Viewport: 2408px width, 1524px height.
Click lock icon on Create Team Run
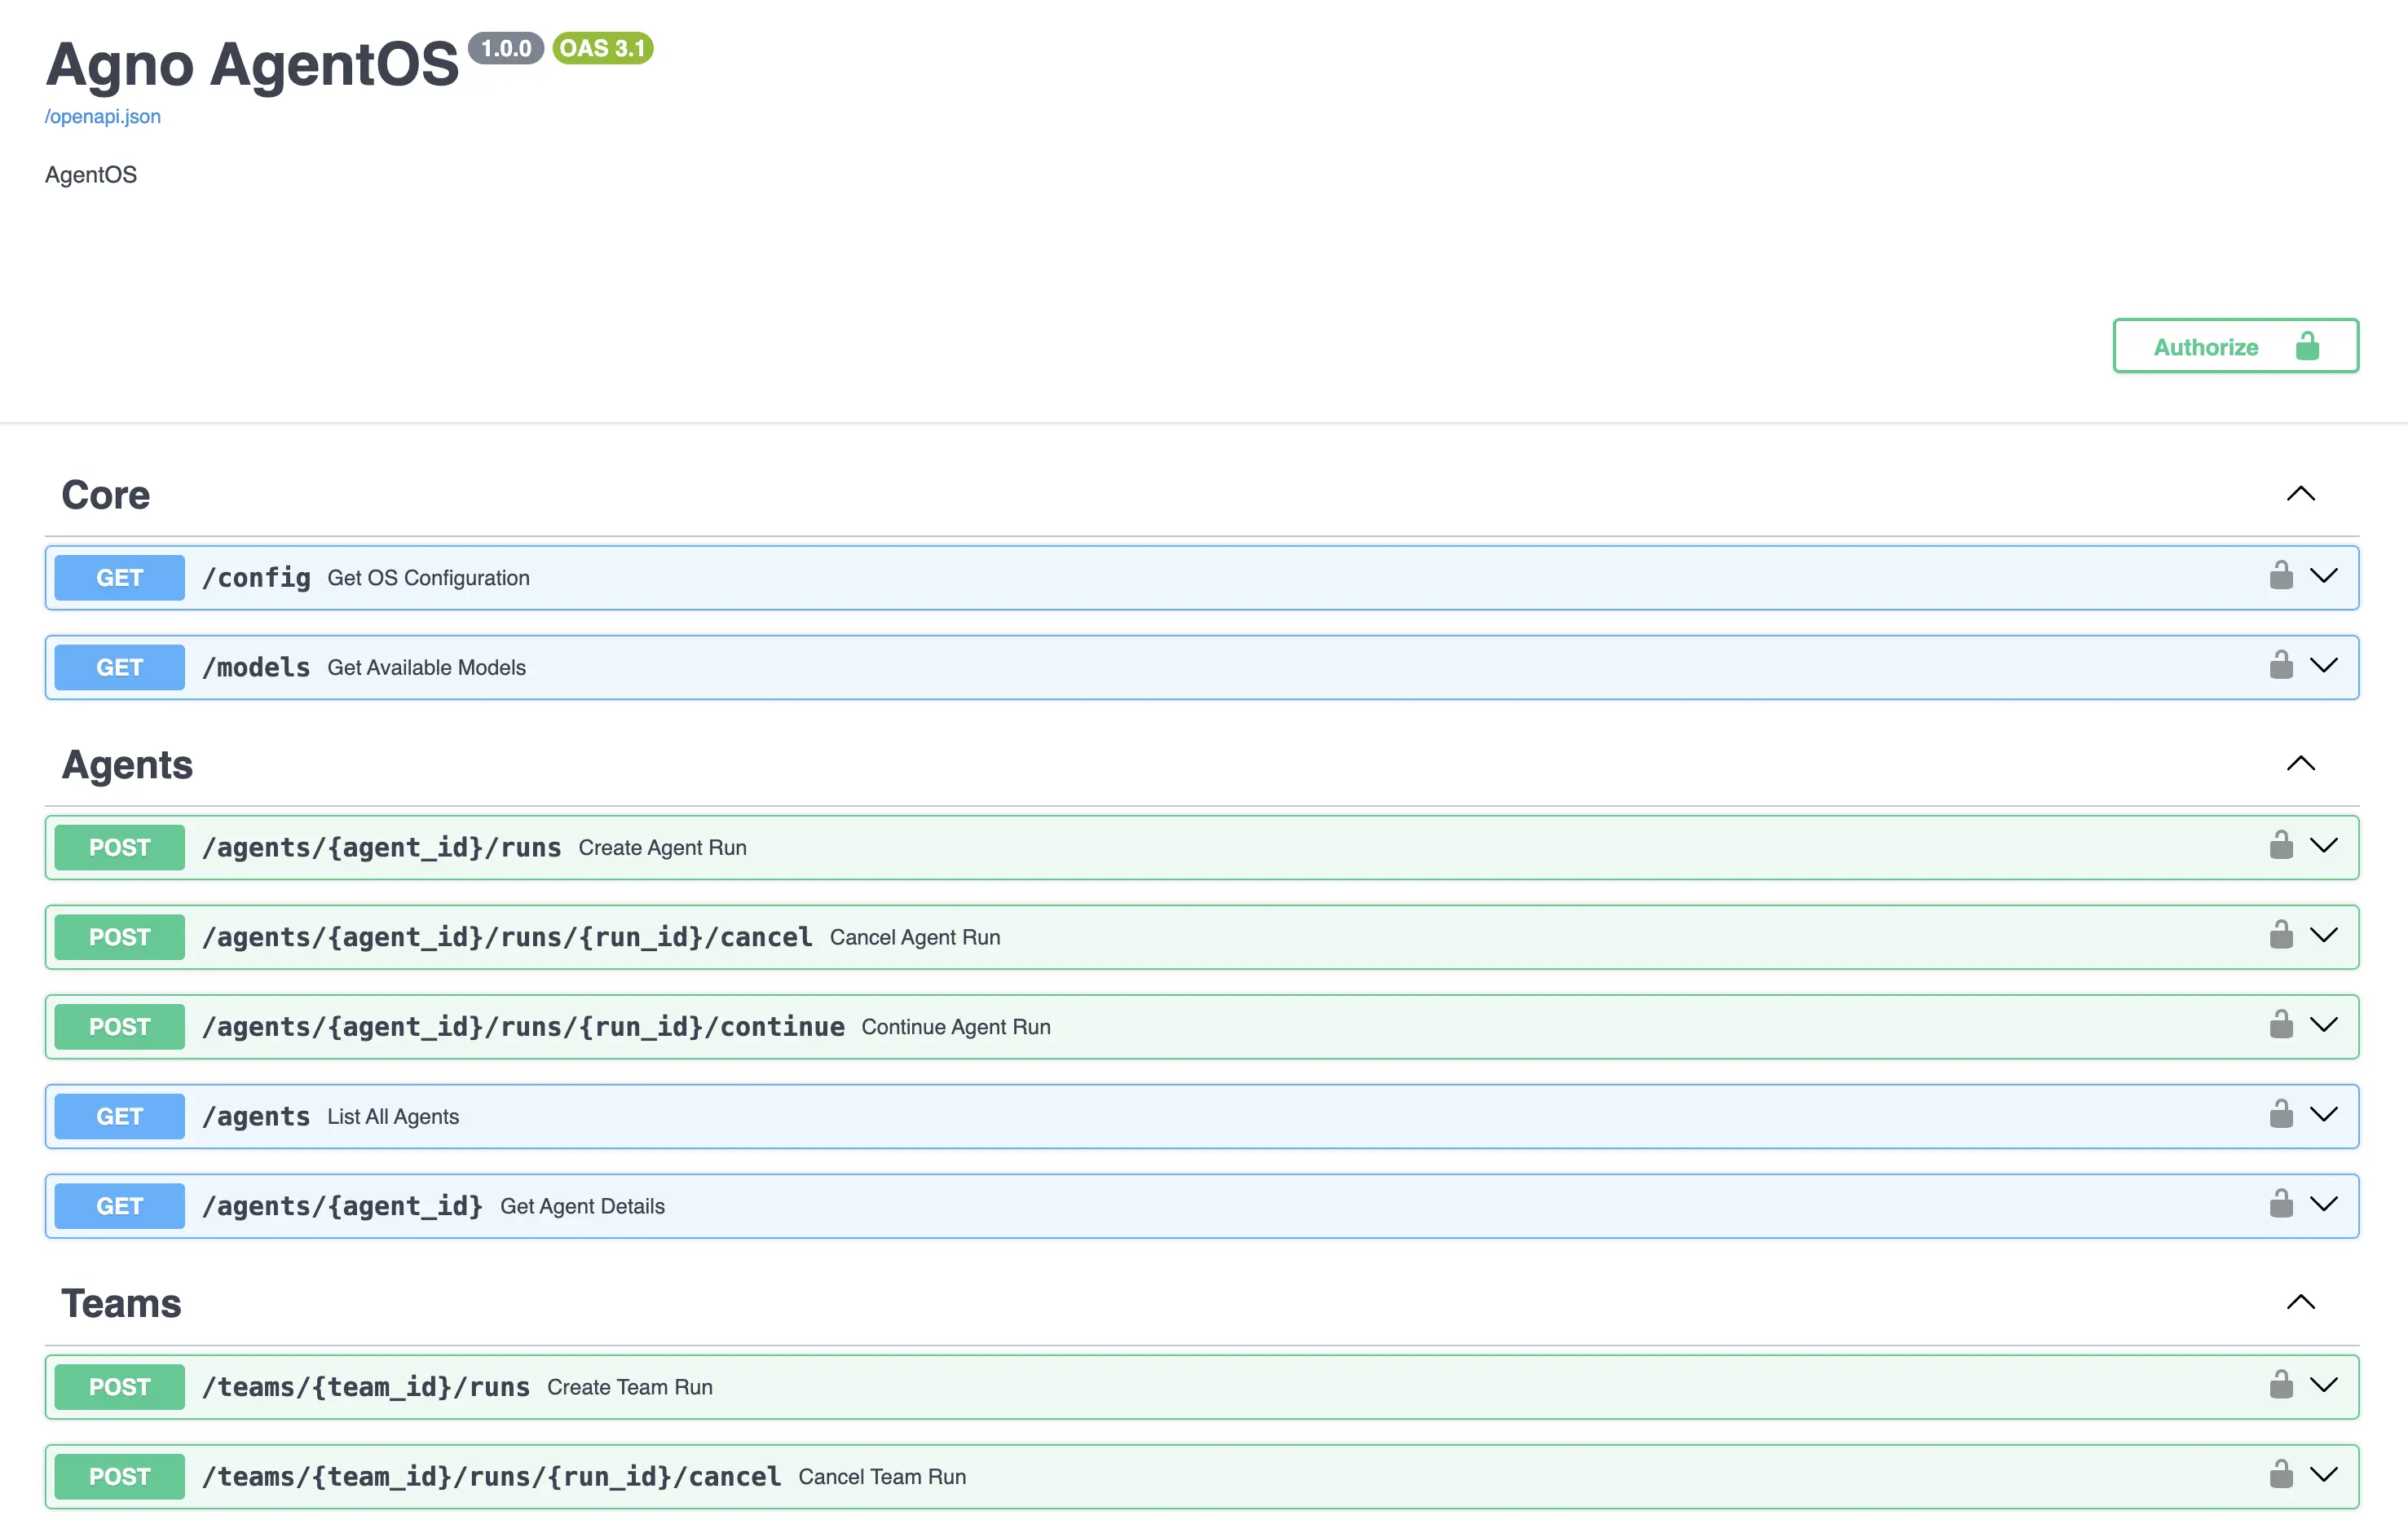pyautogui.click(x=2281, y=1385)
